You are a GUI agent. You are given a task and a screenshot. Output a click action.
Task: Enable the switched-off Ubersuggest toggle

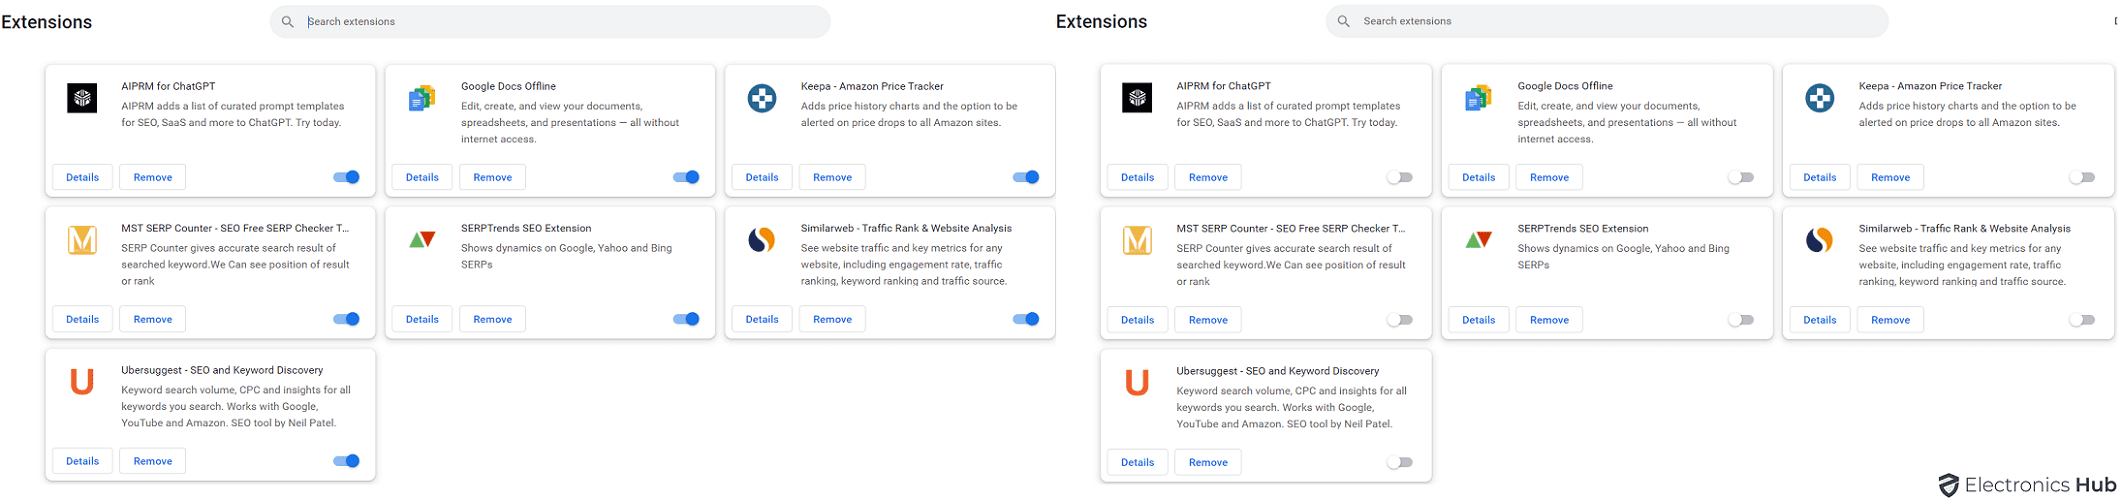point(1399,462)
